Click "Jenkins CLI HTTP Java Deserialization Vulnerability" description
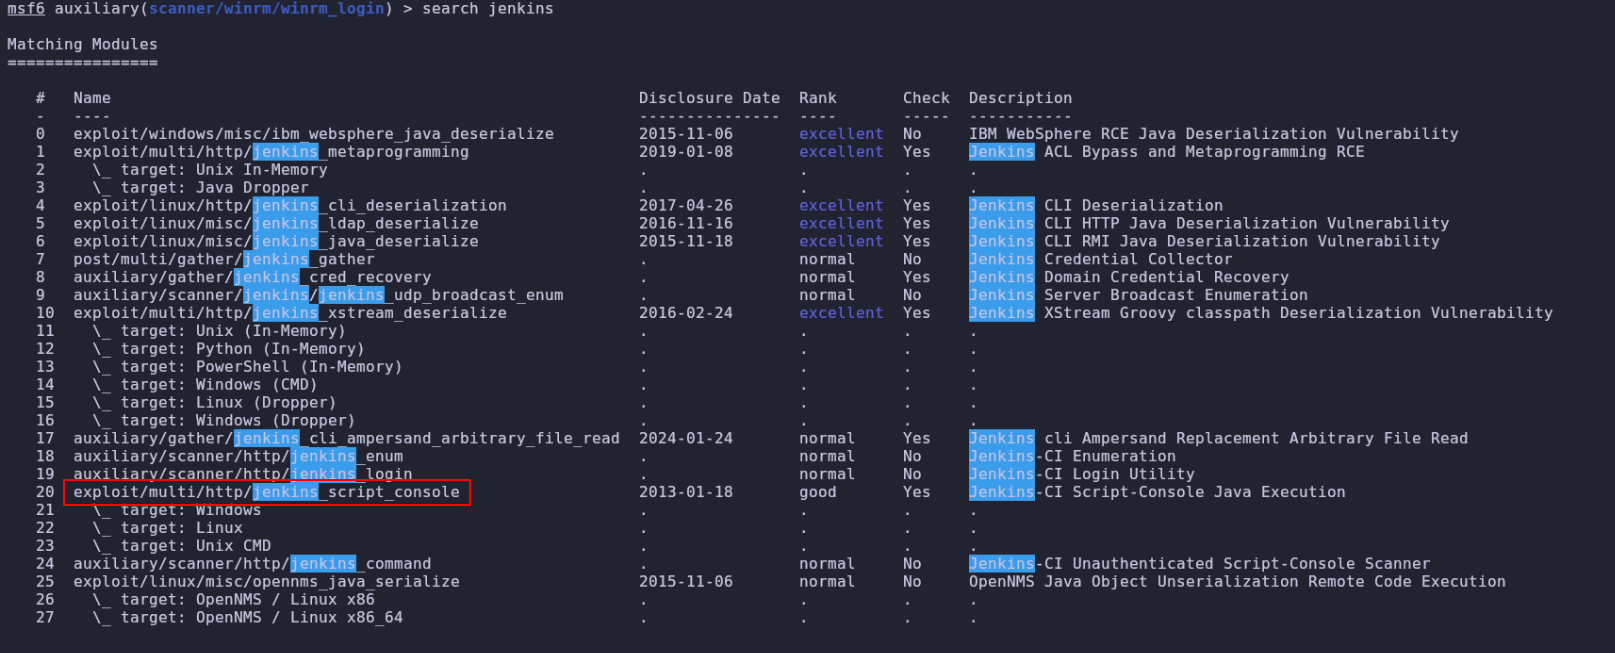The height and width of the screenshot is (653, 1615). click(x=1209, y=224)
